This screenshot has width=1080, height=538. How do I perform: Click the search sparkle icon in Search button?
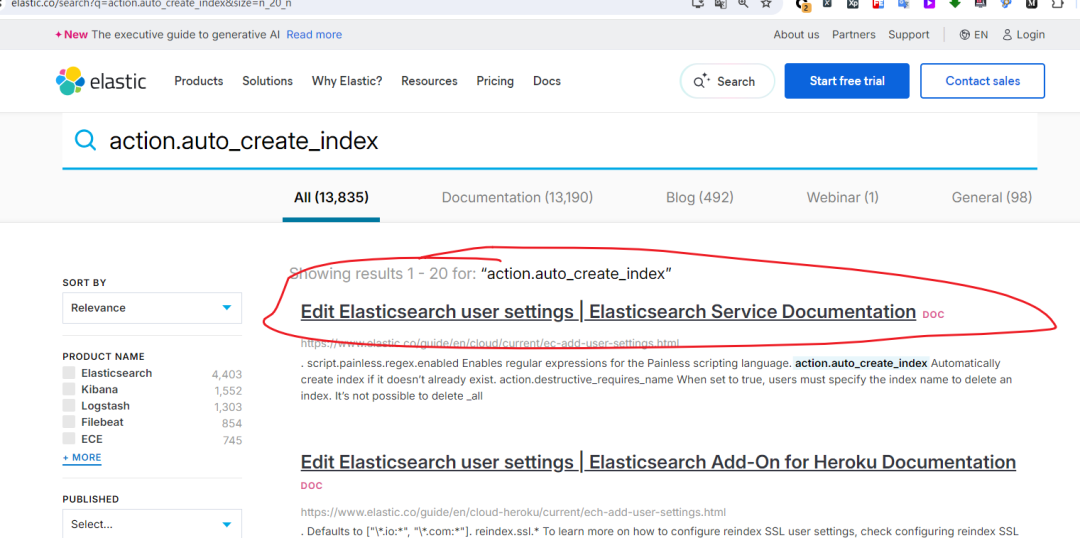701,81
